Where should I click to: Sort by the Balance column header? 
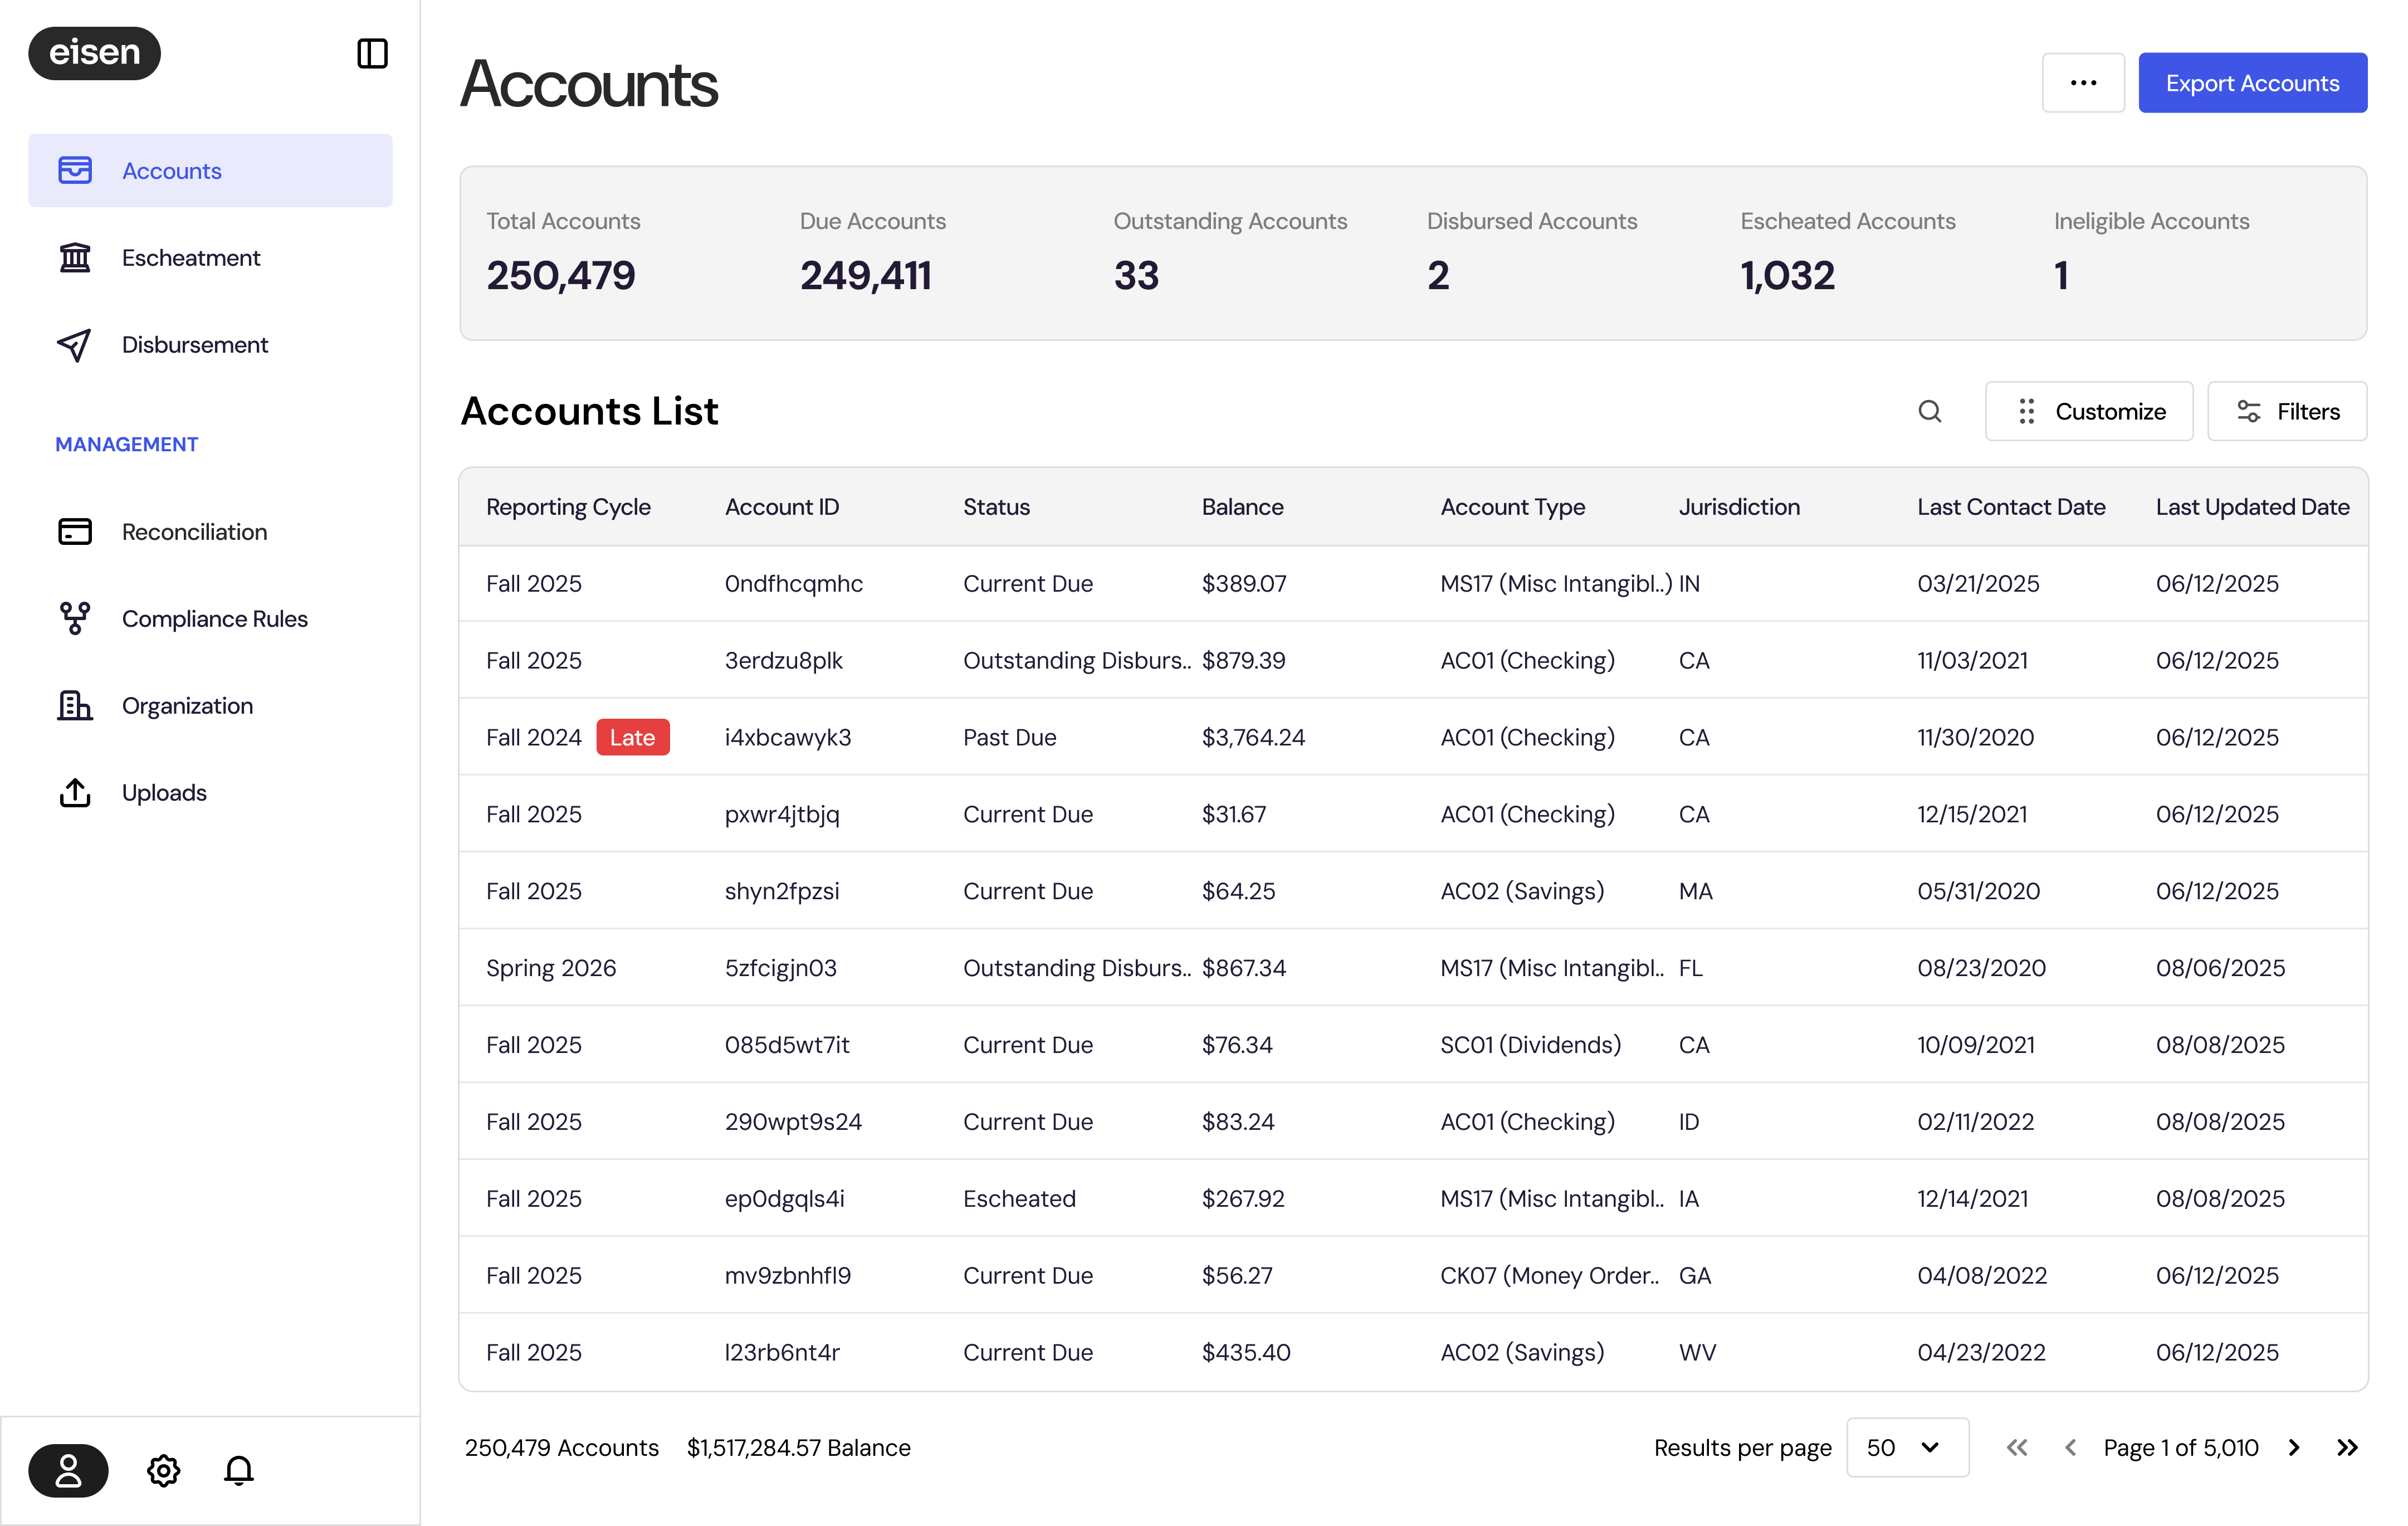click(1242, 507)
